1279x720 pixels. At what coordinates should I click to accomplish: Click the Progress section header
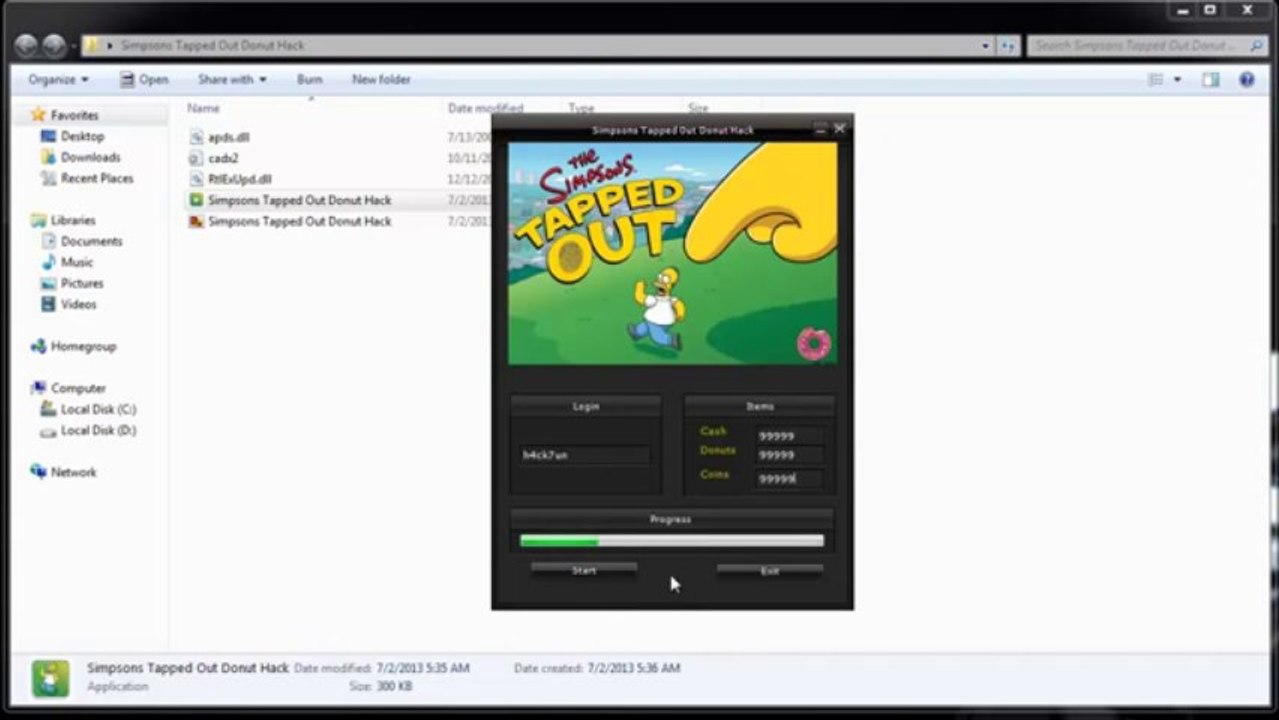(x=671, y=519)
